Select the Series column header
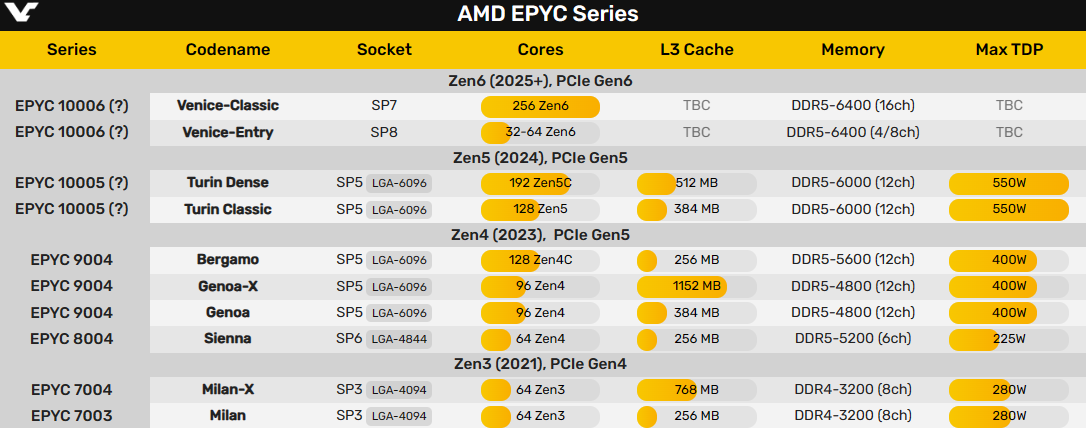The width and height of the screenshot is (1086, 428). point(72,49)
